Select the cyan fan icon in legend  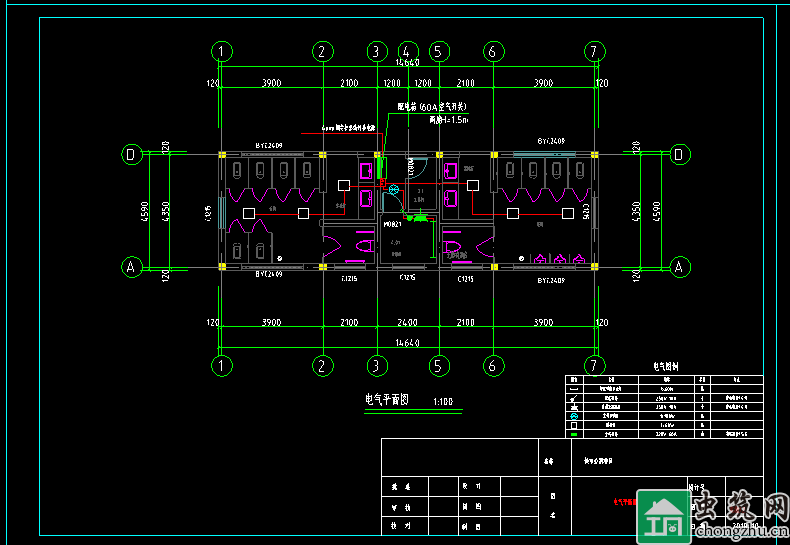(574, 415)
